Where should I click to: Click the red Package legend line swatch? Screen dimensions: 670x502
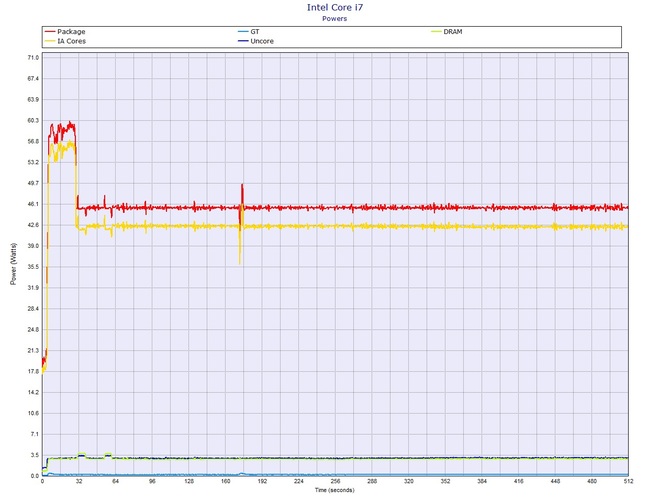(50, 32)
